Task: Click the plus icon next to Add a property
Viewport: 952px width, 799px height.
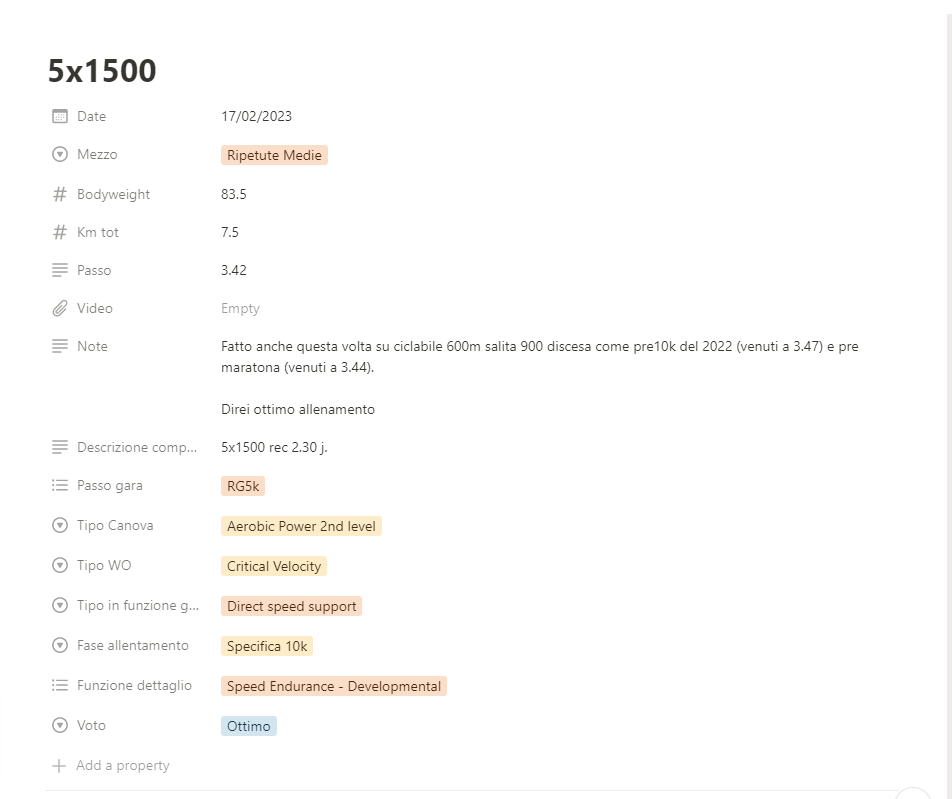Action: 59,766
